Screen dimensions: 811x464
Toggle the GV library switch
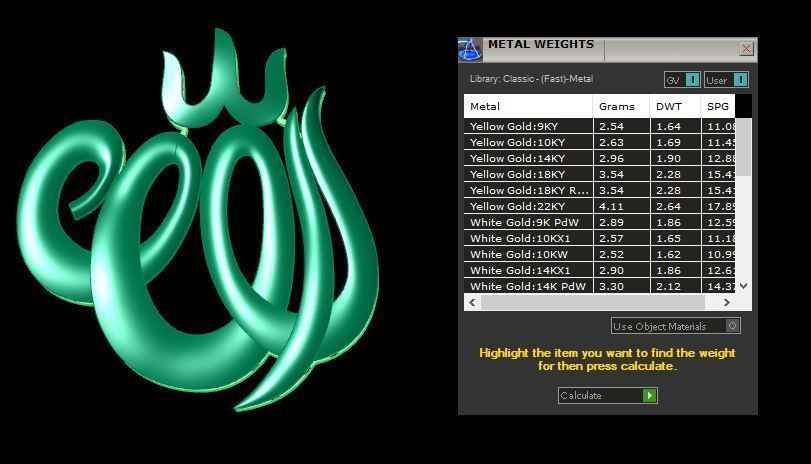coord(682,80)
